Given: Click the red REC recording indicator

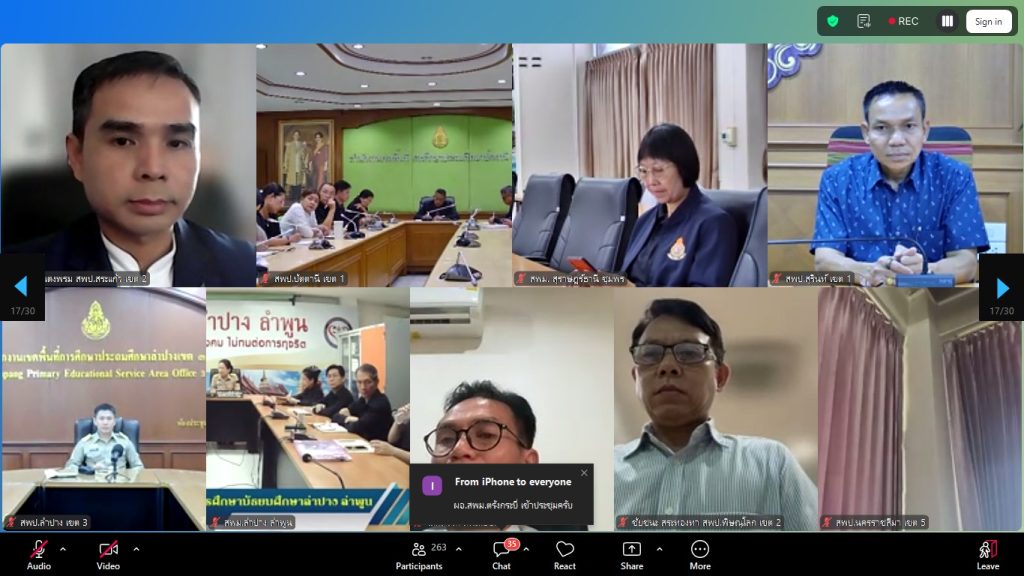Looking at the screenshot, I should click(903, 21).
